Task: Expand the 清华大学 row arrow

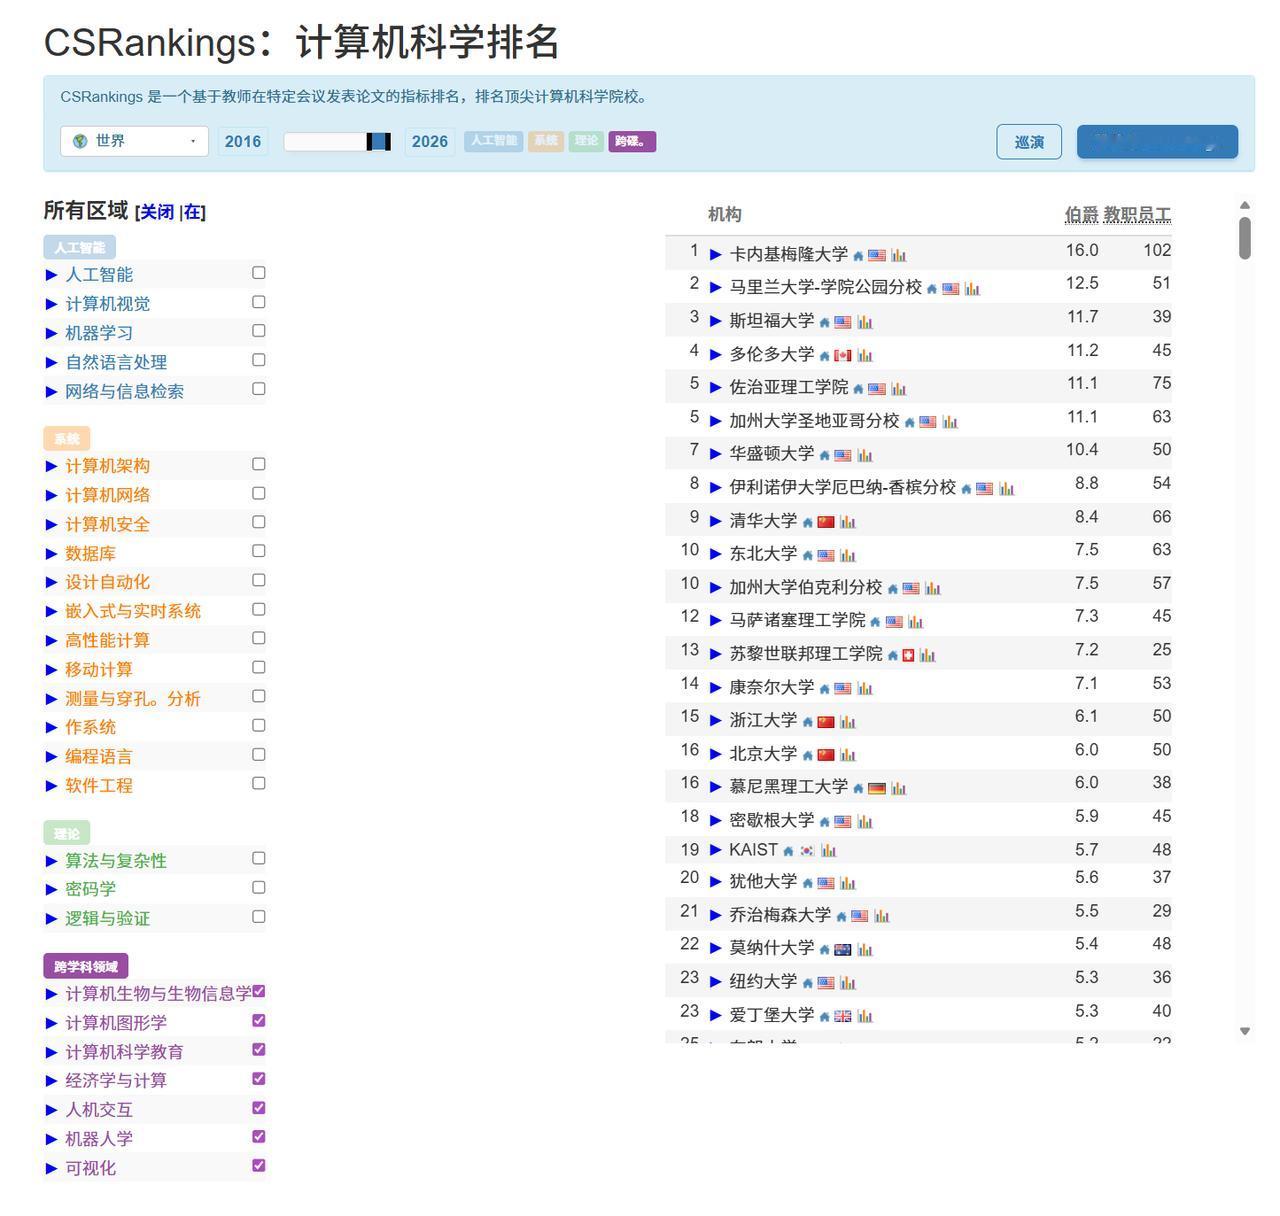Action: click(716, 521)
